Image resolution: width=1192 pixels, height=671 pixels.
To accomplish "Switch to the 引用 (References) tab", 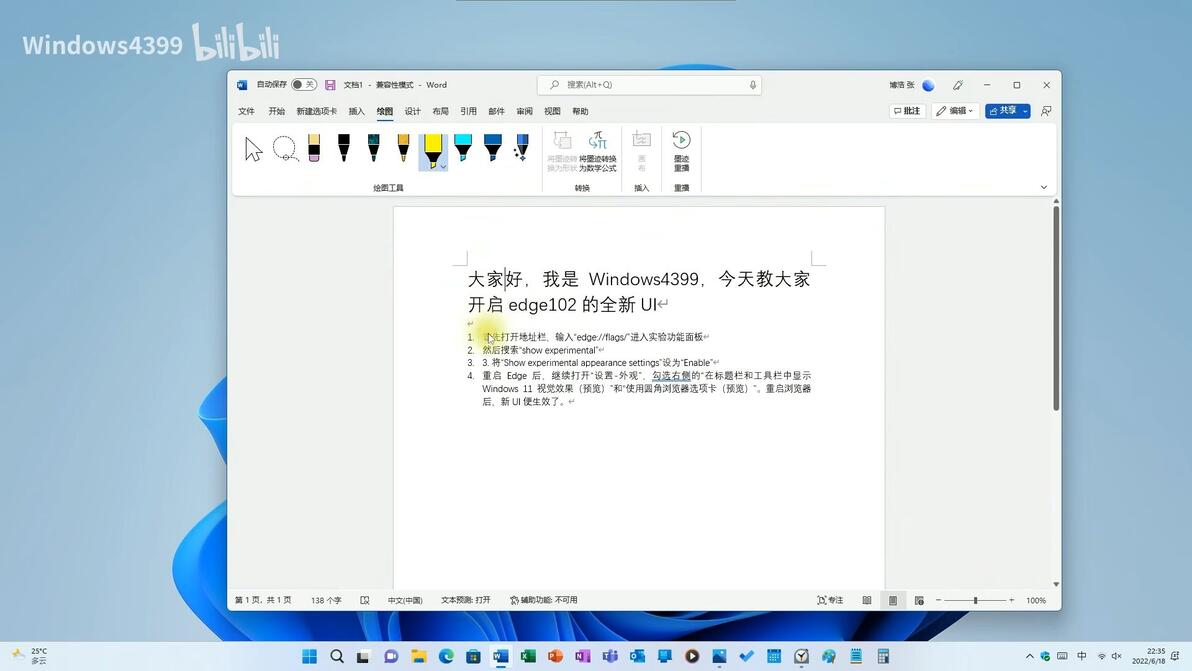I will (468, 111).
